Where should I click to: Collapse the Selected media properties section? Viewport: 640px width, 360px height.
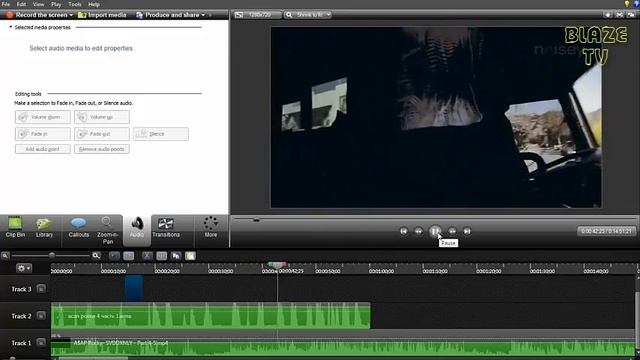[11, 27]
